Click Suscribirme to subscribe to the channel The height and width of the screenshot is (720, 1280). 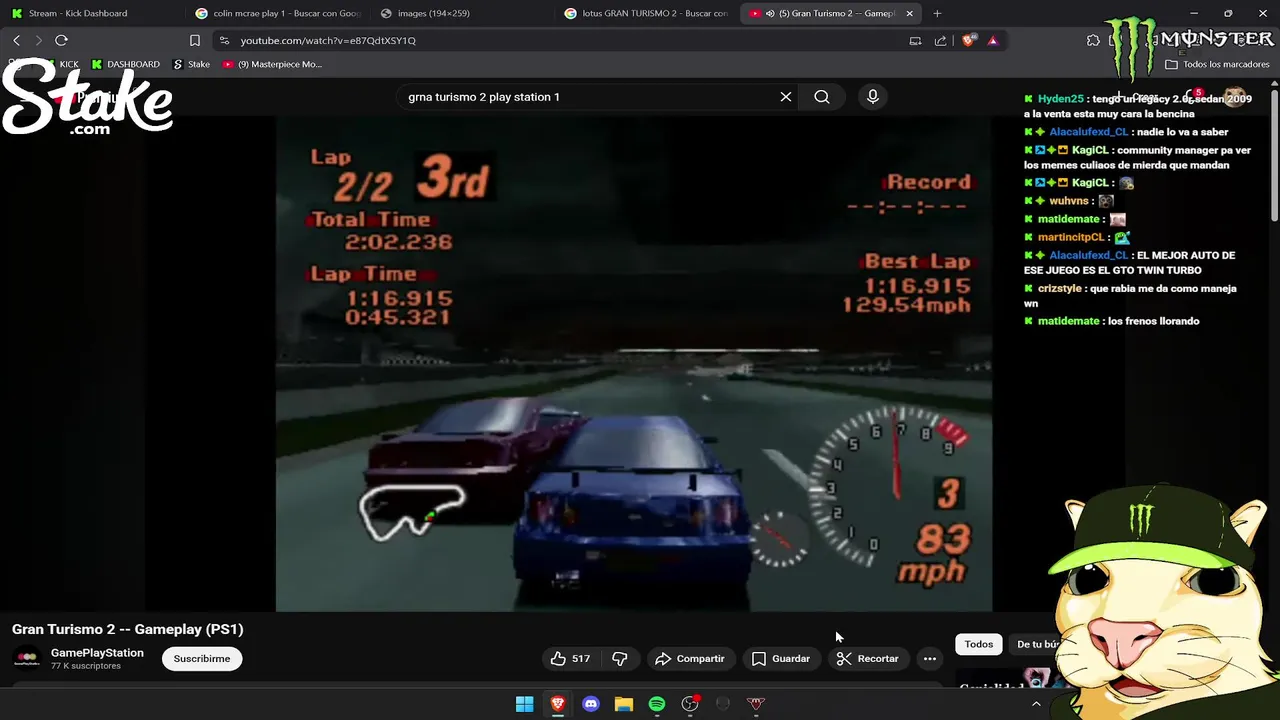pos(202,659)
